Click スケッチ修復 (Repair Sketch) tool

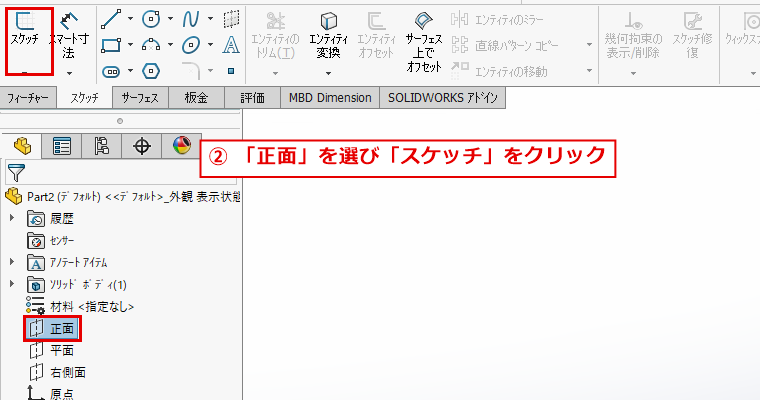click(692, 35)
